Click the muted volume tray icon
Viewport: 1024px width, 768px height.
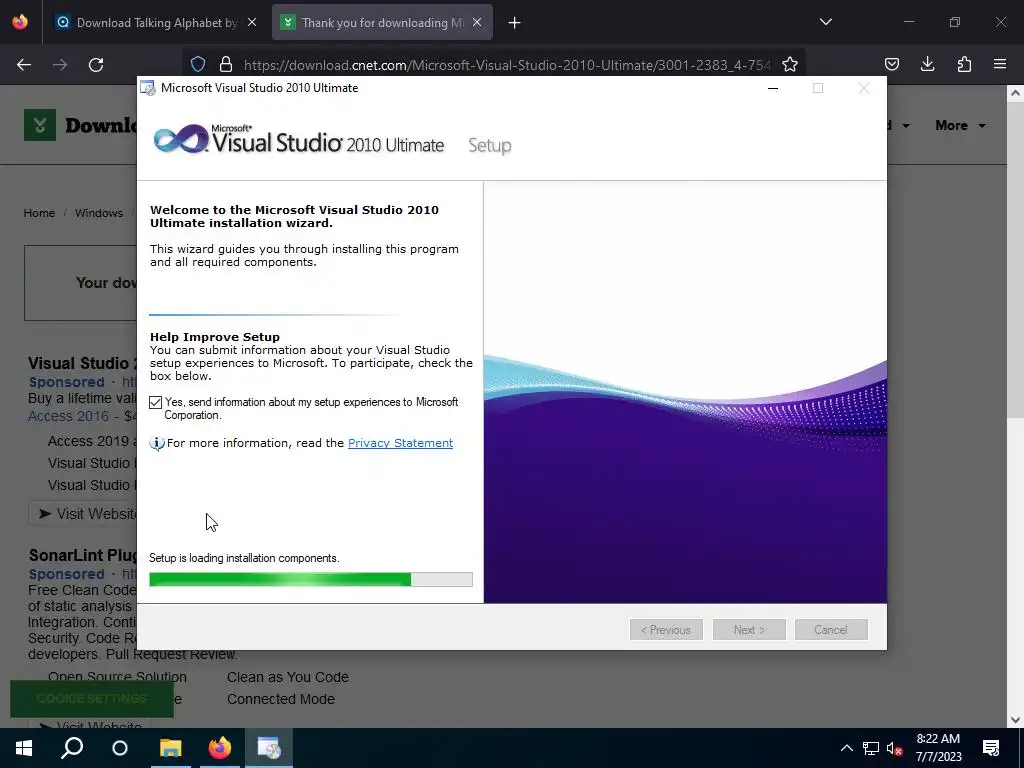[895, 748]
